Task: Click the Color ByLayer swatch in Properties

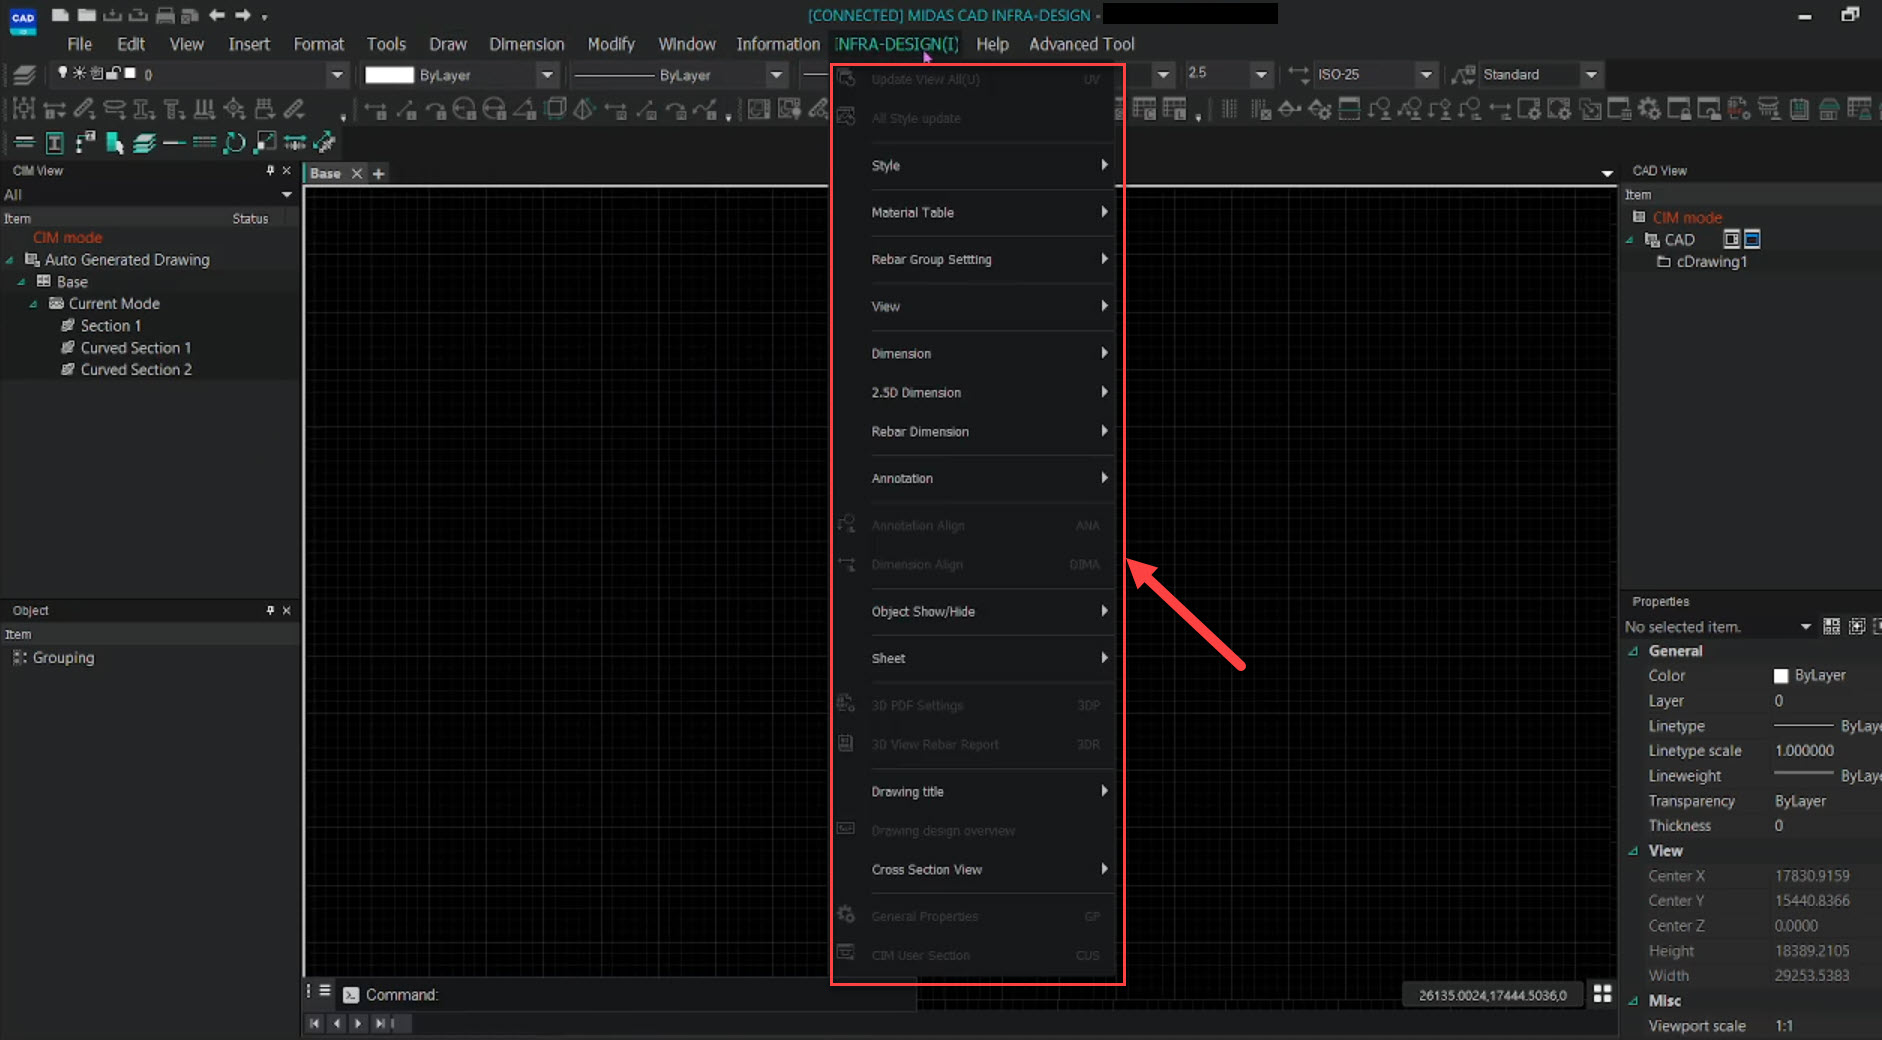Action: click(x=1780, y=676)
